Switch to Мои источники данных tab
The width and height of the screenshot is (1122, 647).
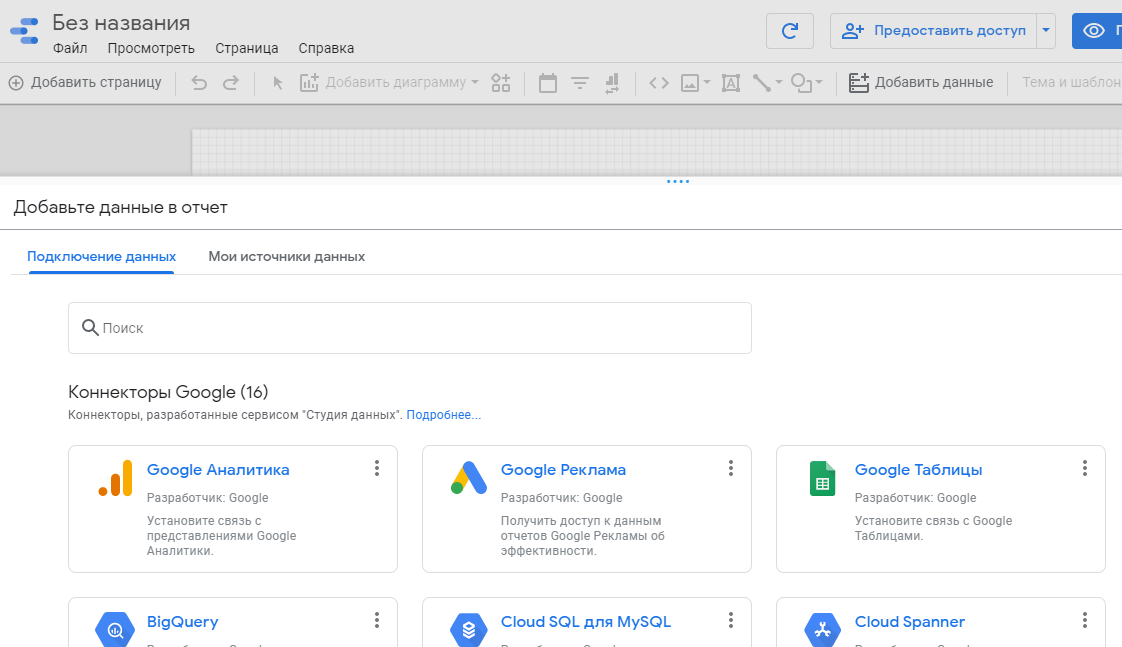click(287, 256)
